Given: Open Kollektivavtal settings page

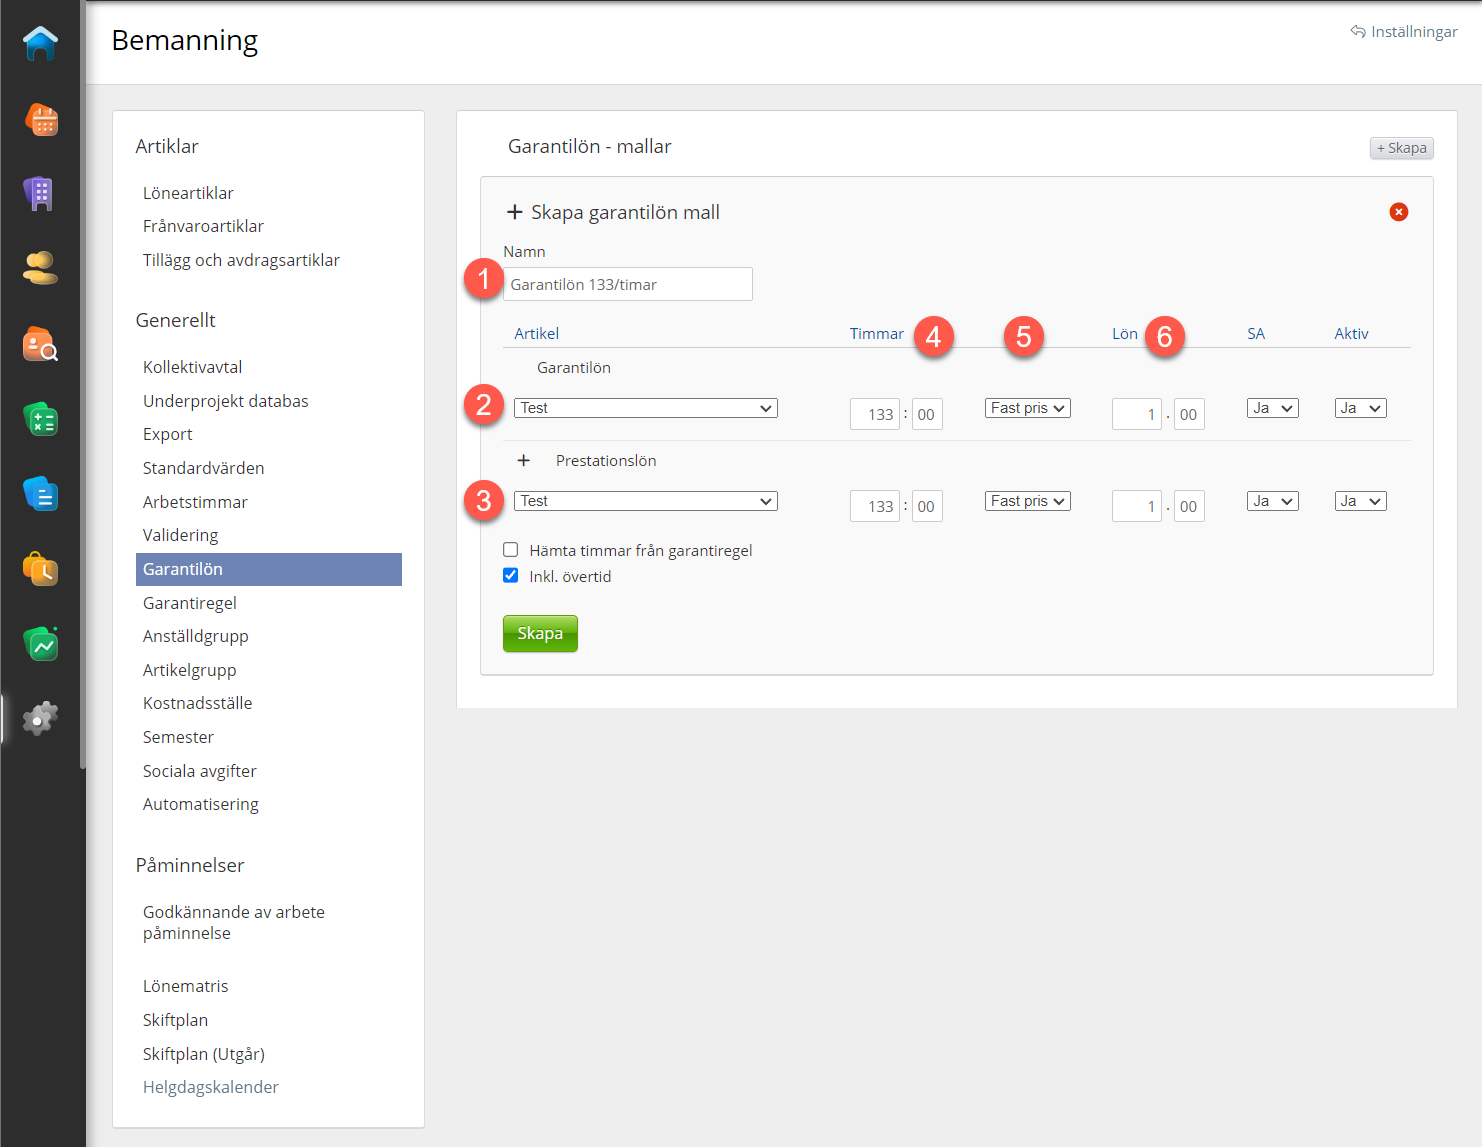Looking at the screenshot, I should [x=193, y=367].
